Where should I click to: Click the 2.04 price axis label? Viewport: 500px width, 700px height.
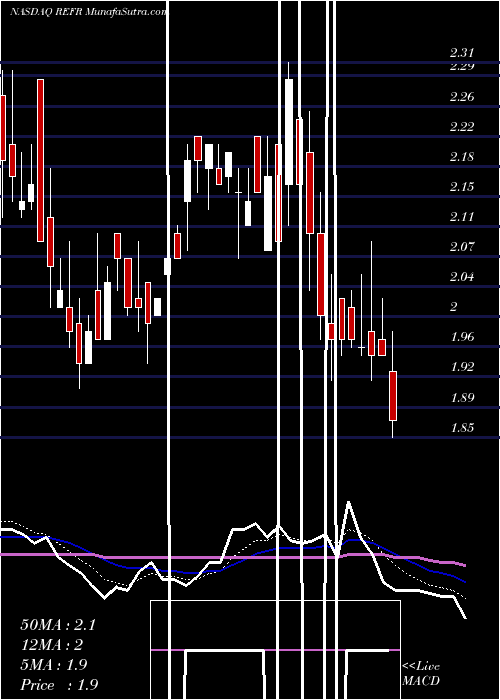point(462,276)
